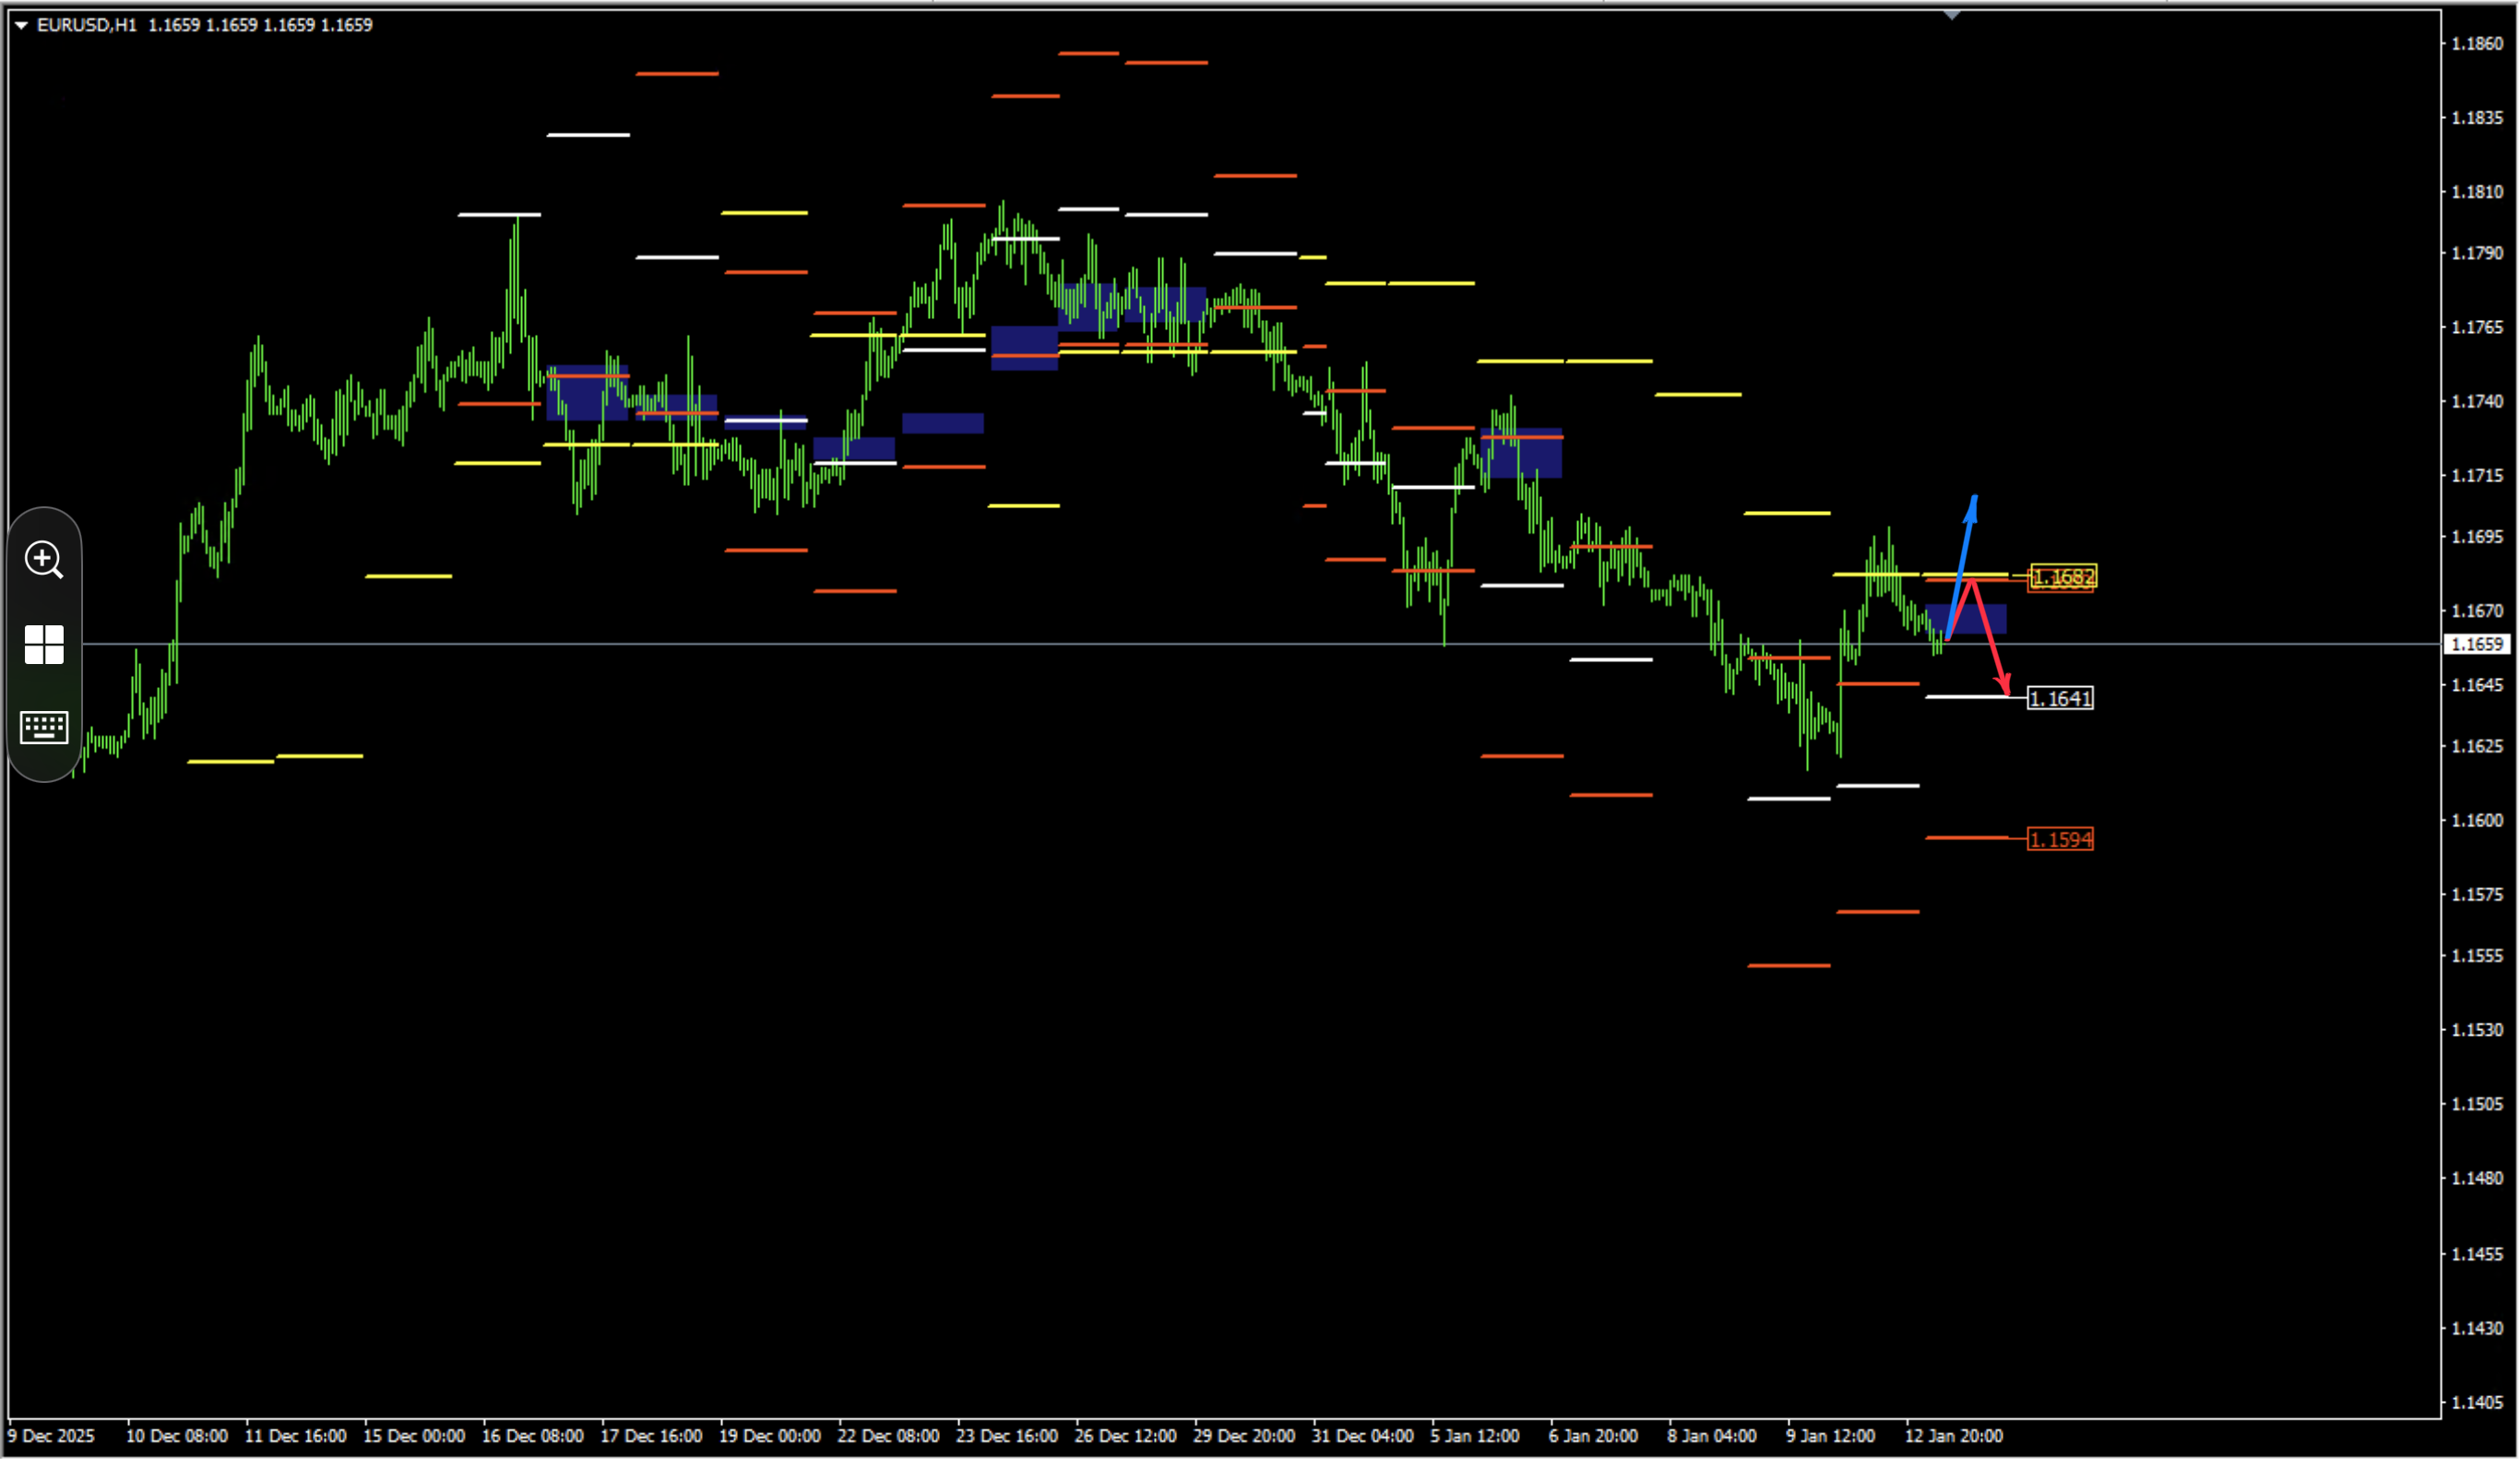2520x1459 pixels.
Task: Select the red downward forecast arrow
Action: tap(1990, 637)
